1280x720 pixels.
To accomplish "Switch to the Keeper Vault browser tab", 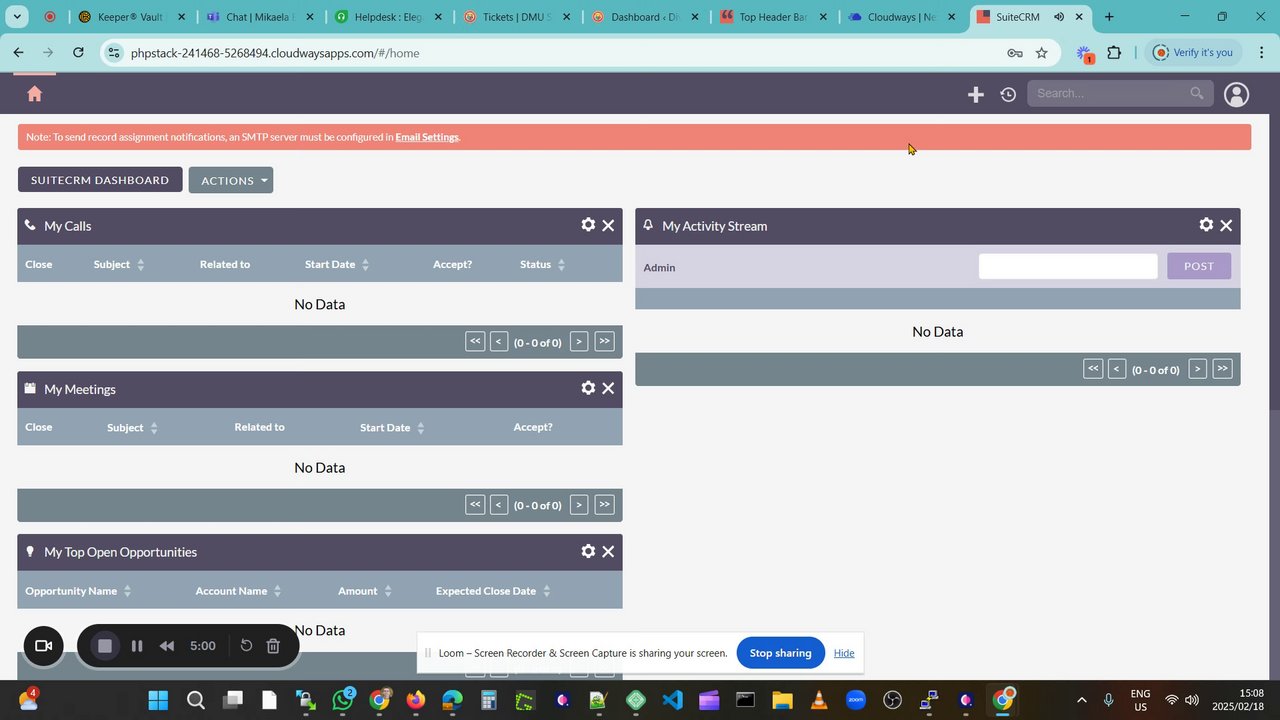I will [133, 17].
